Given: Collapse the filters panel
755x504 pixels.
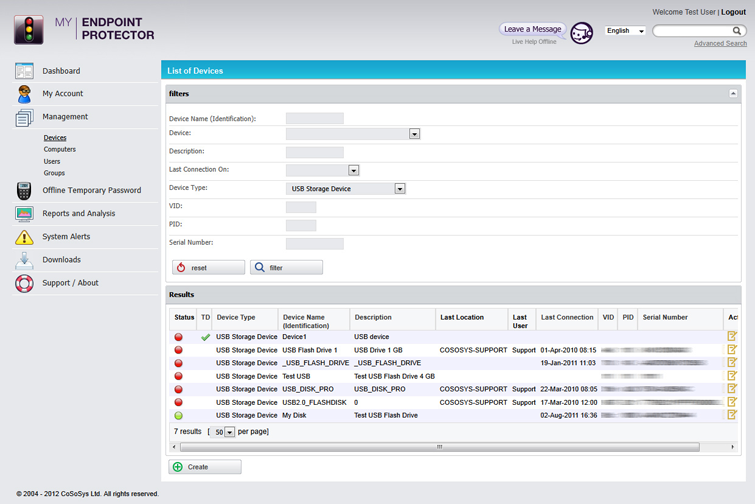Looking at the screenshot, I should click(733, 93).
